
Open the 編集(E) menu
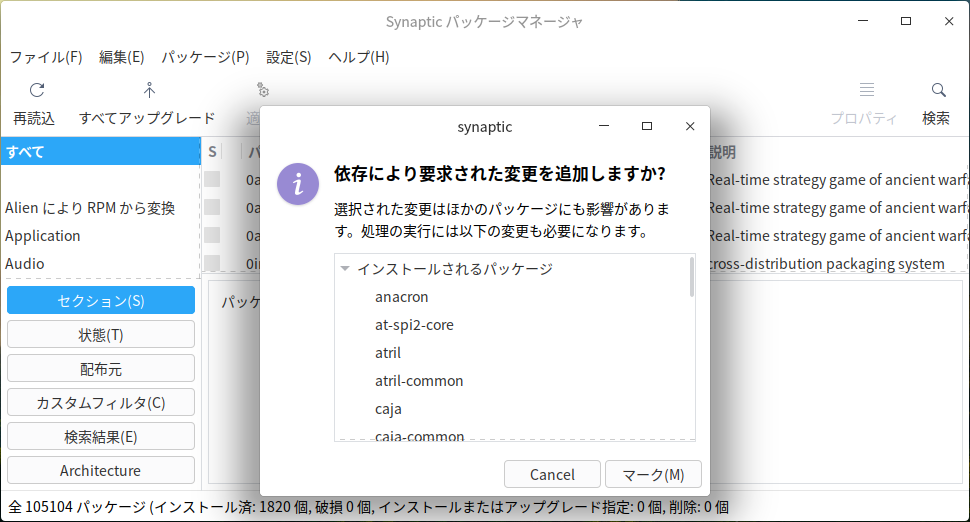121,58
